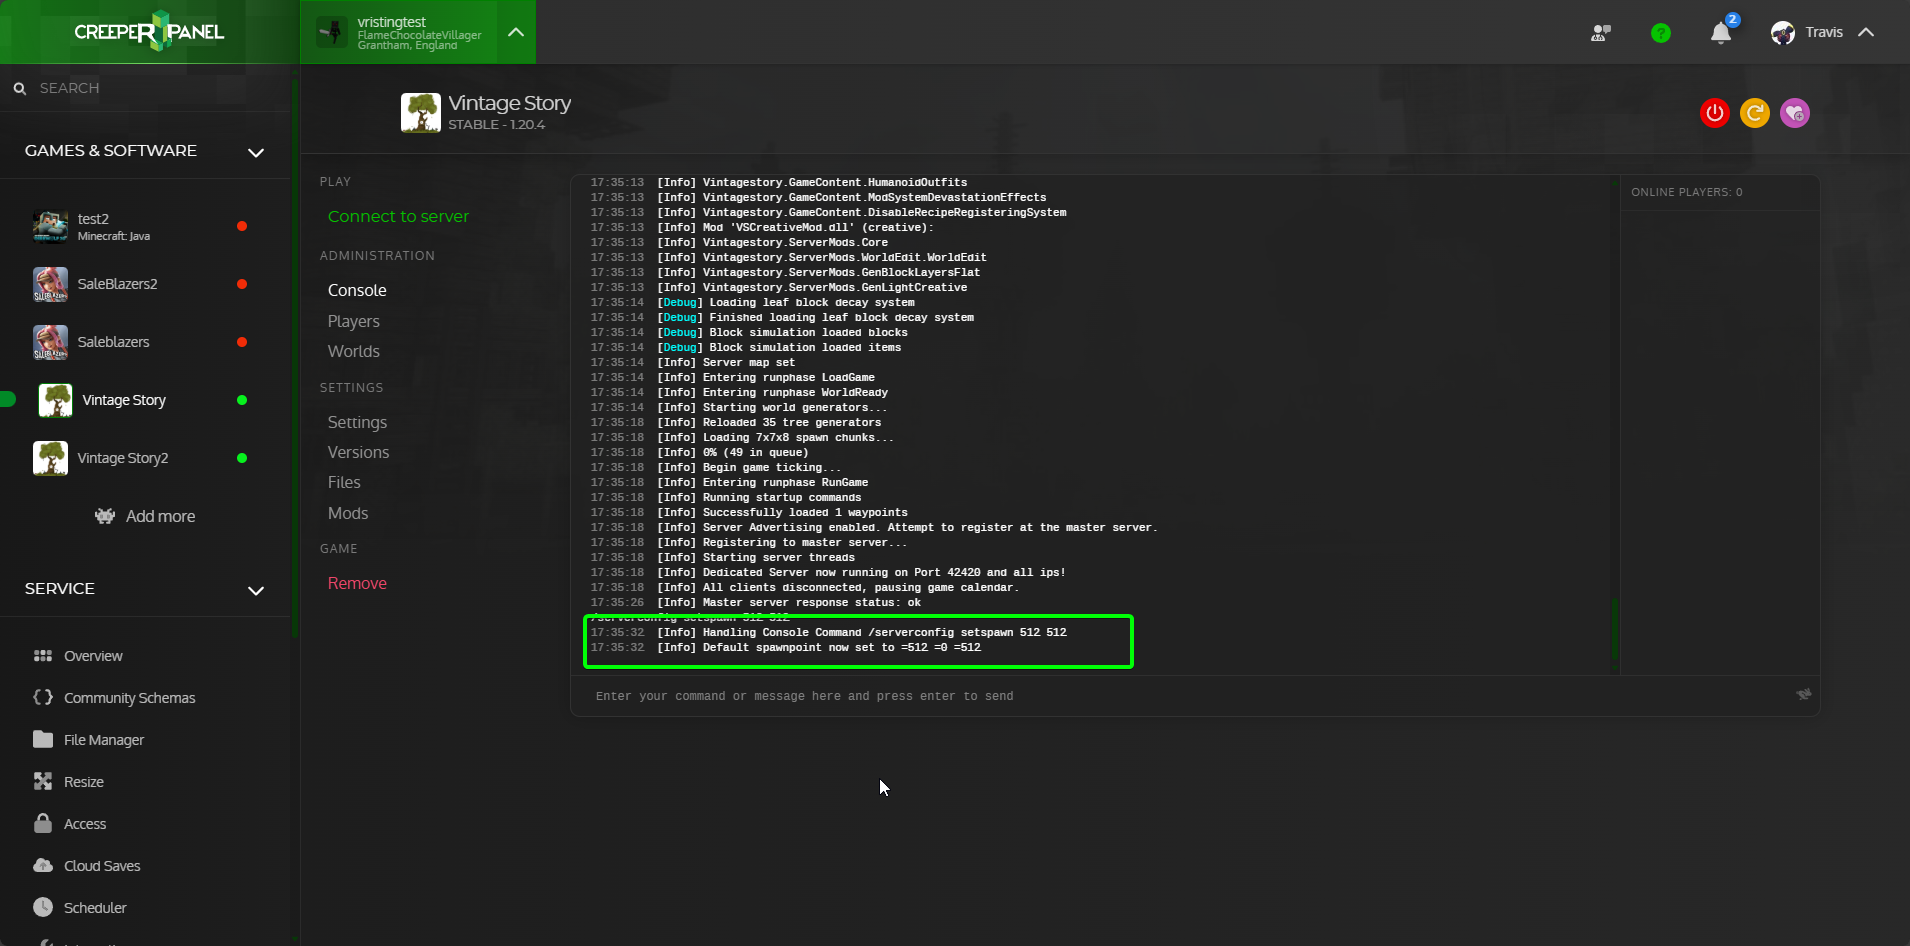Click the search magnifier icon
Screen dimensions: 1910x946
19,89
